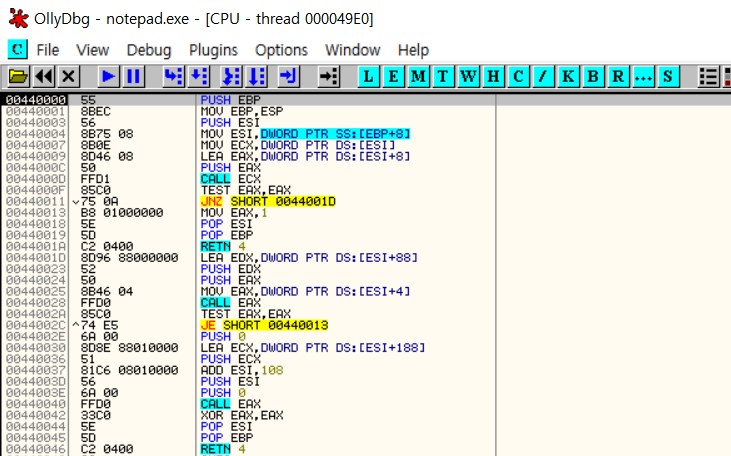Click address 00440028 row
The image size is (731, 456).
35,303
